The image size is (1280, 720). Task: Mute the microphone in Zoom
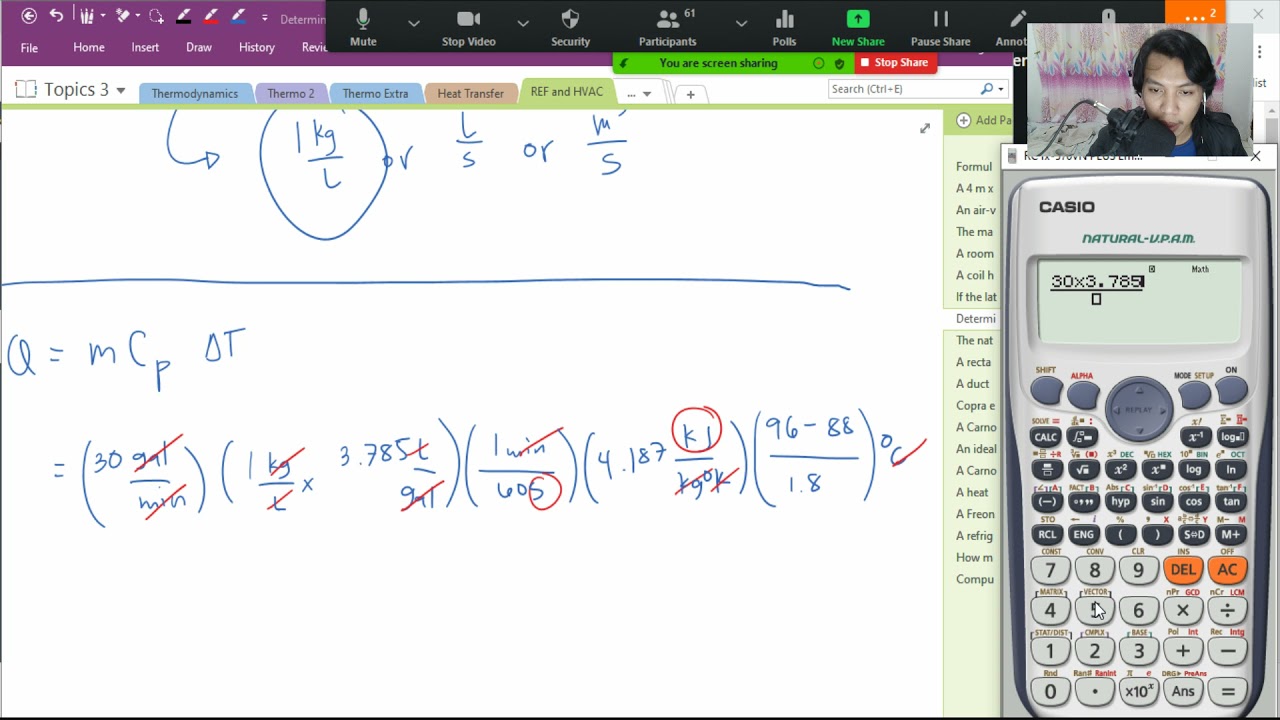tap(363, 28)
